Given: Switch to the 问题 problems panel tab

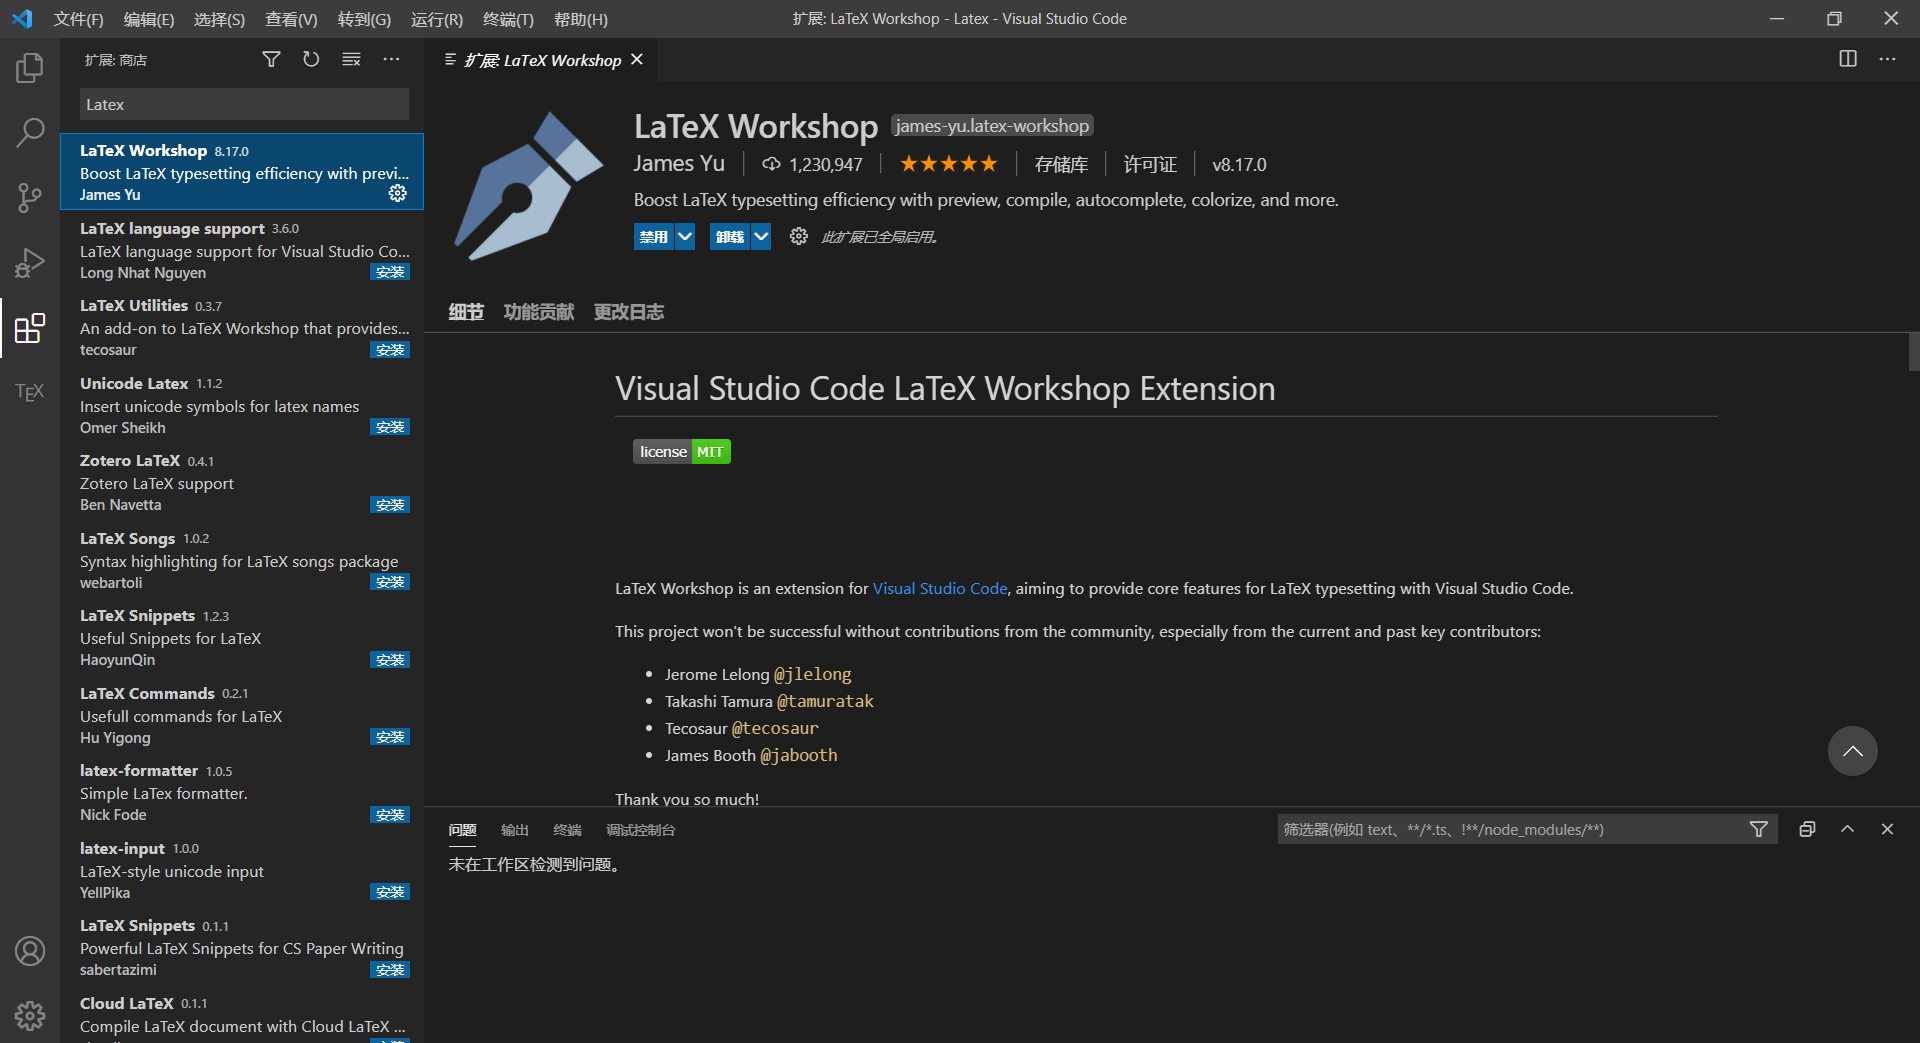Looking at the screenshot, I should point(462,830).
